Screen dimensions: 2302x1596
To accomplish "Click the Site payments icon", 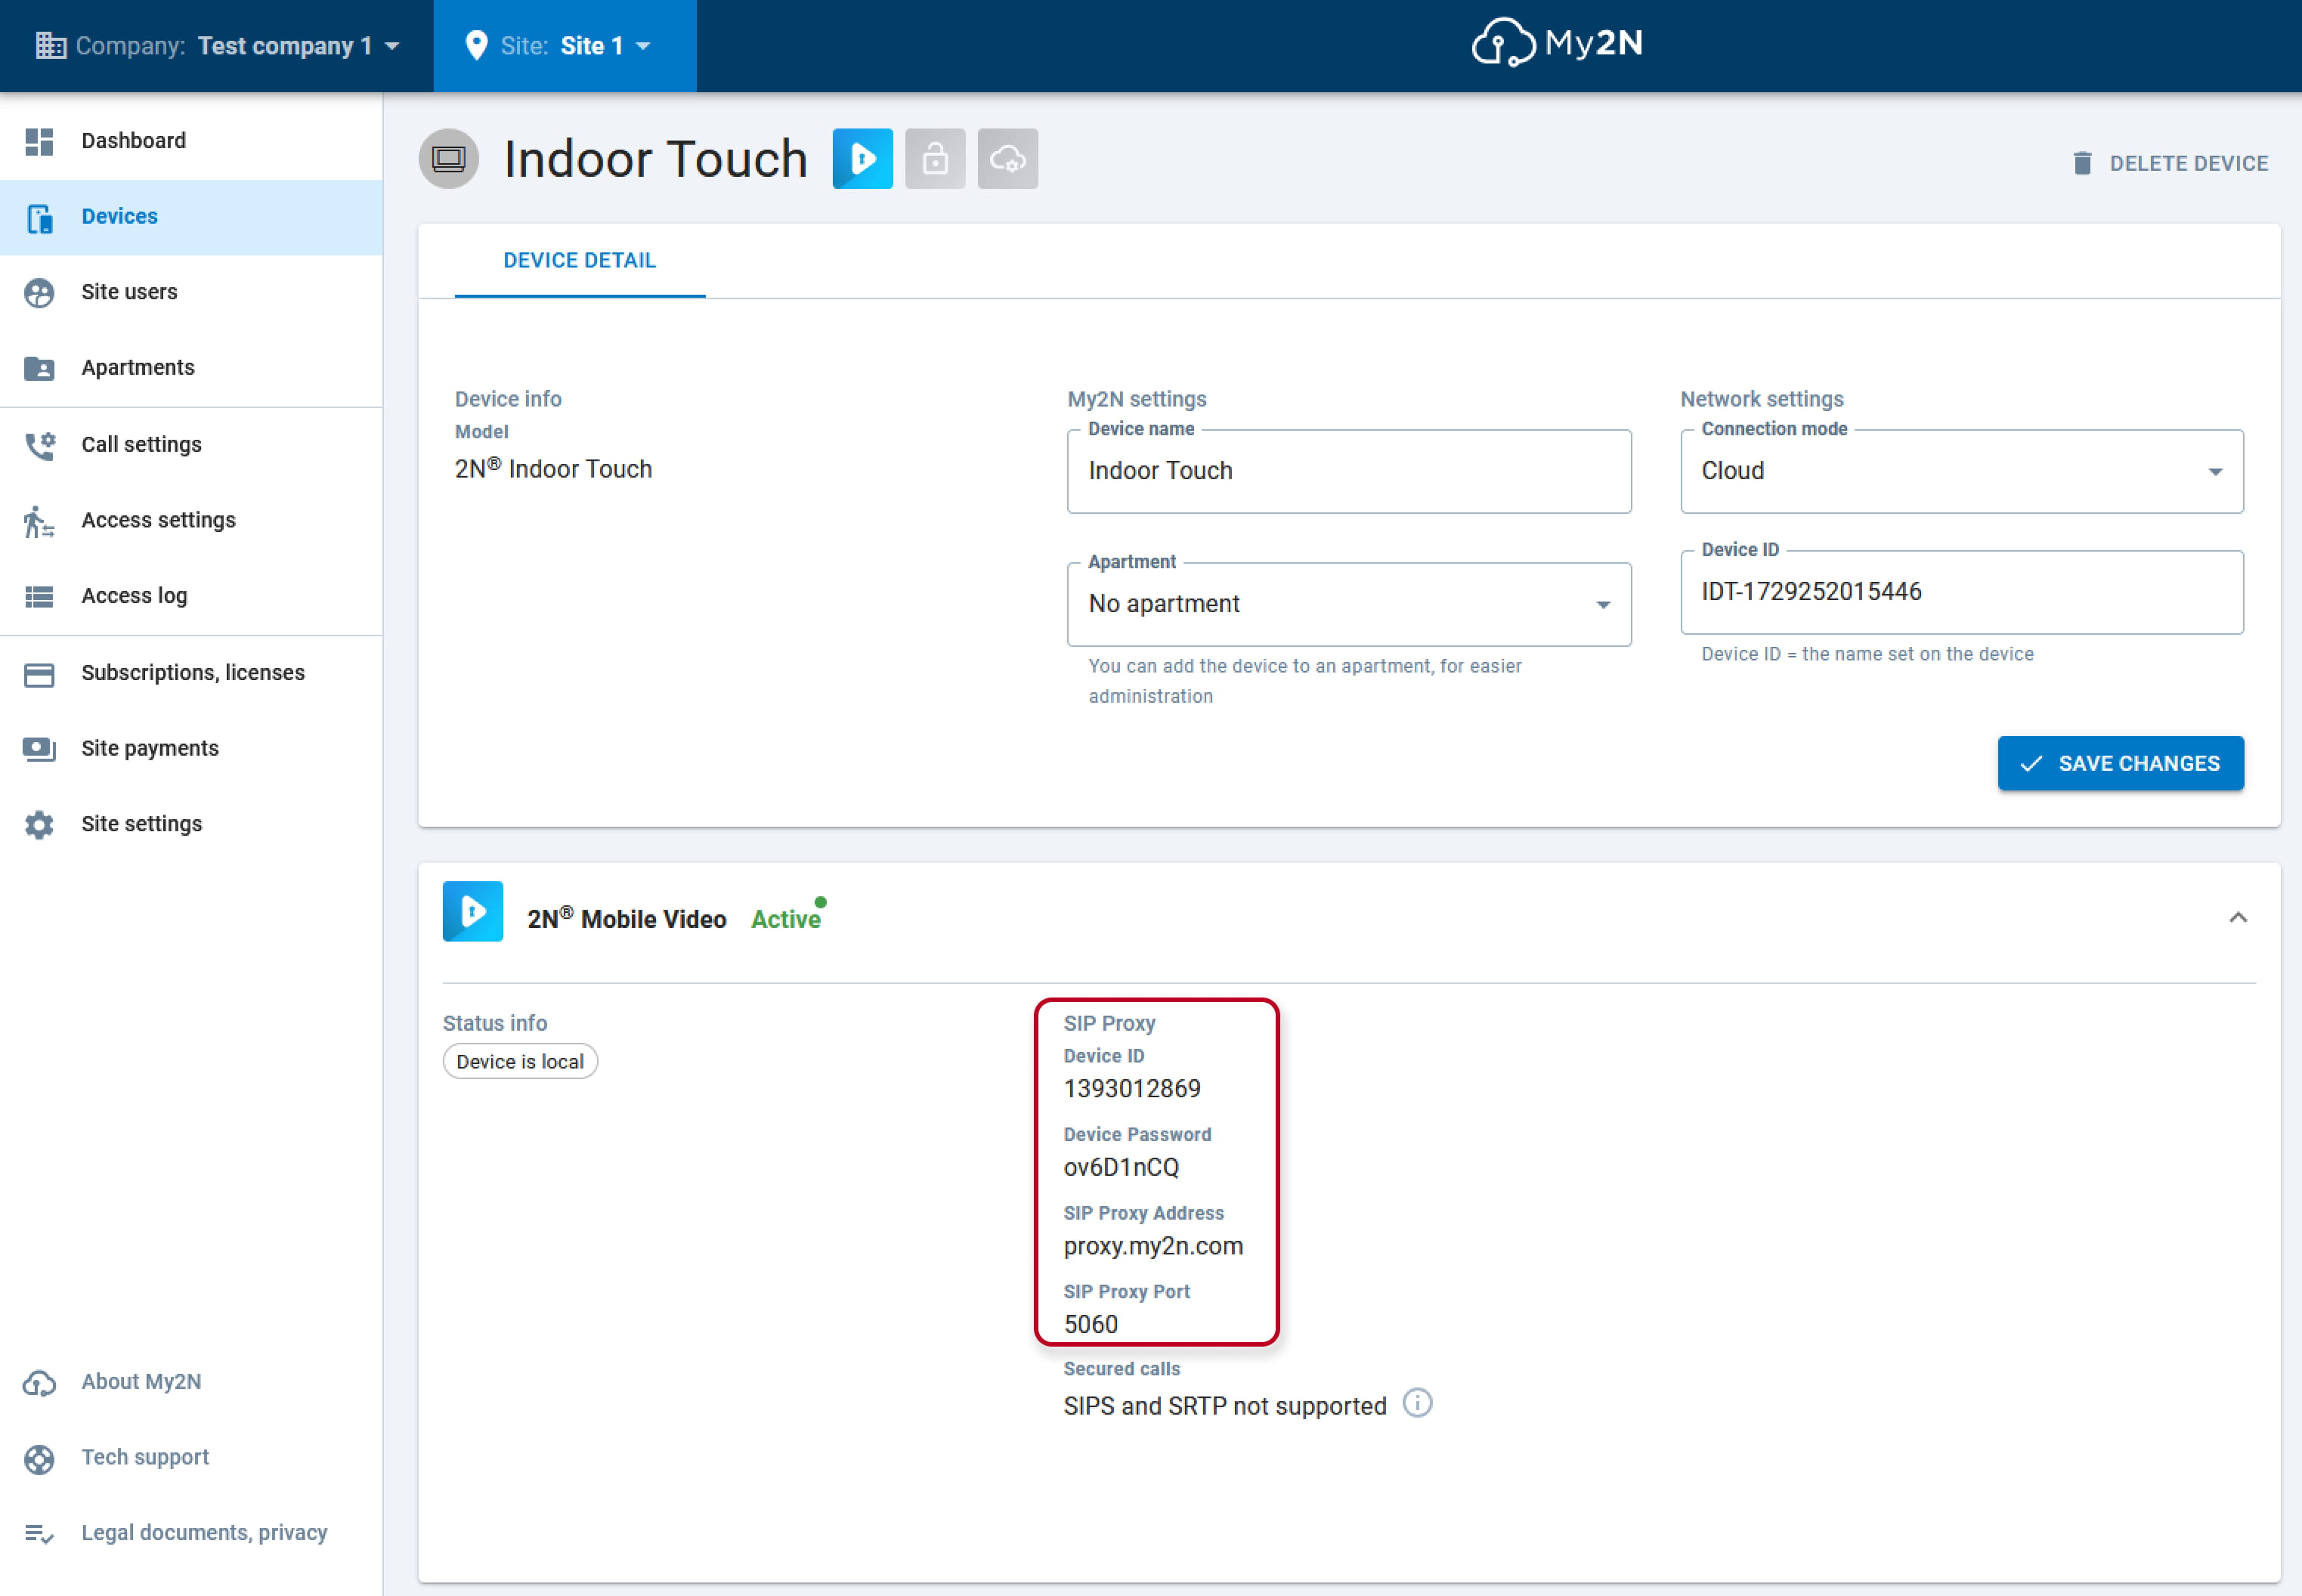I will click(39, 749).
